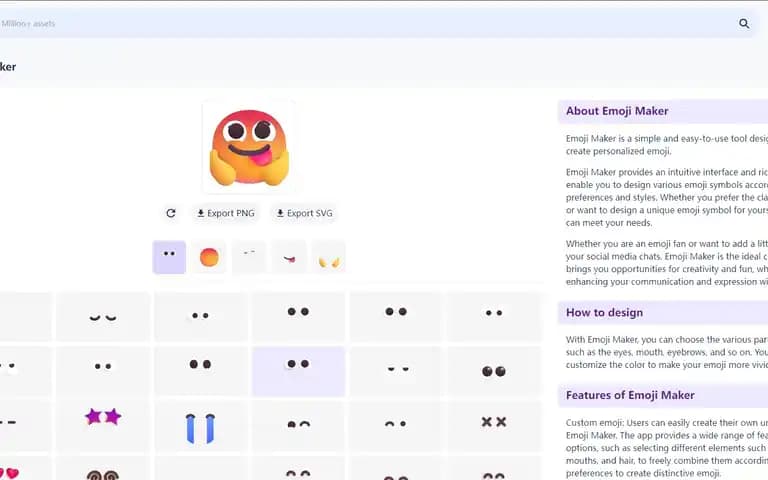Export the emoji as SVG

pos(305,213)
